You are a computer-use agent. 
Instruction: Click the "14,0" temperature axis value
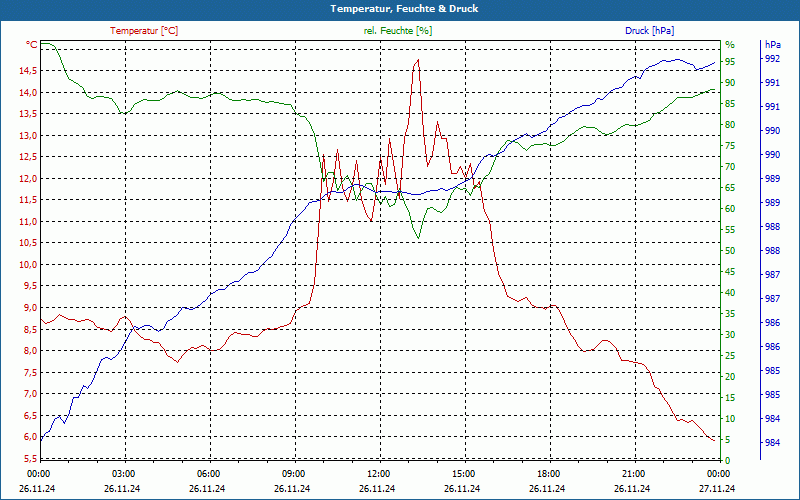click(28, 92)
